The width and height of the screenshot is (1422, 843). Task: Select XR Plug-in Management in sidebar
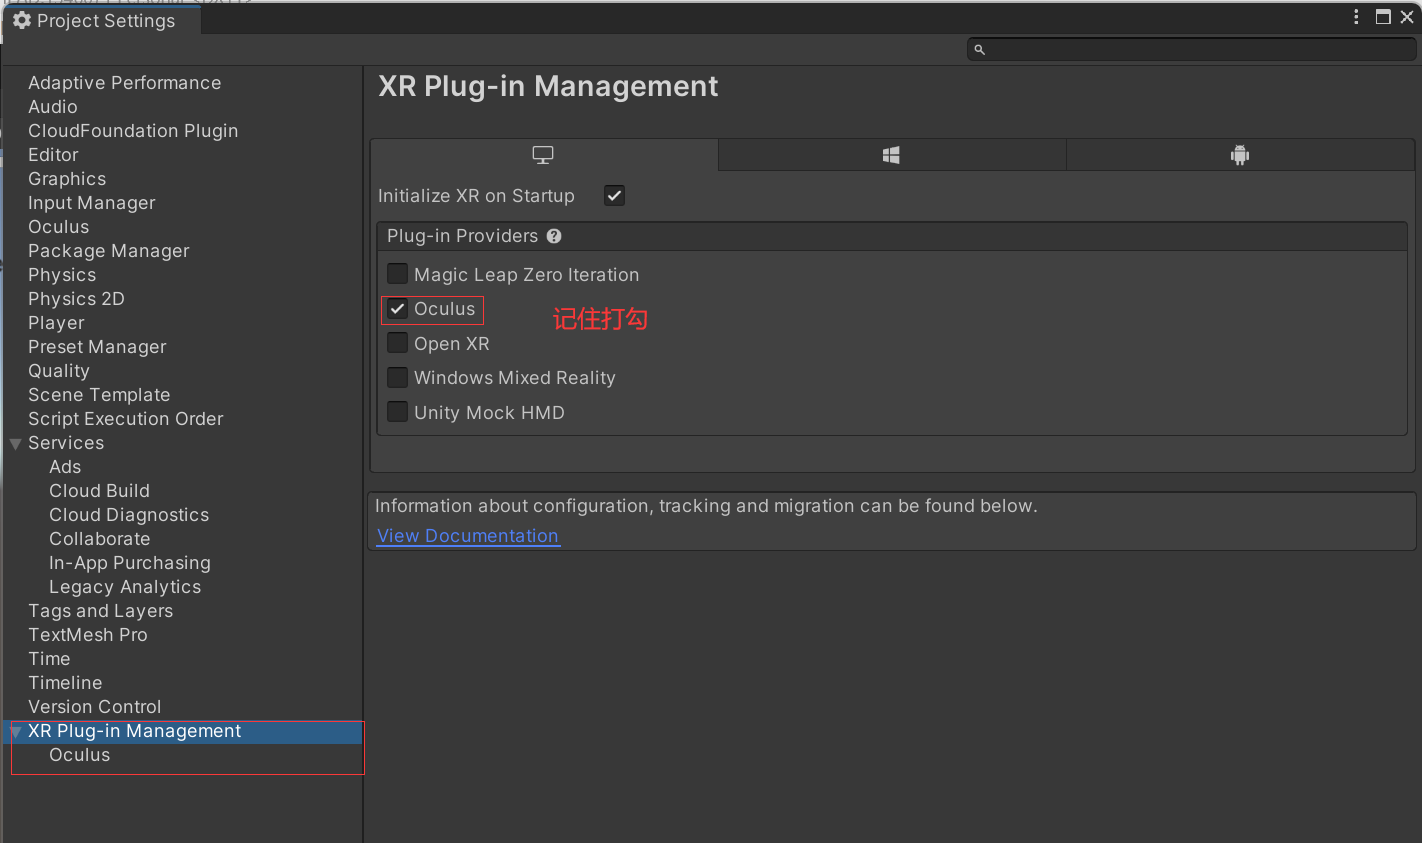(x=134, y=731)
